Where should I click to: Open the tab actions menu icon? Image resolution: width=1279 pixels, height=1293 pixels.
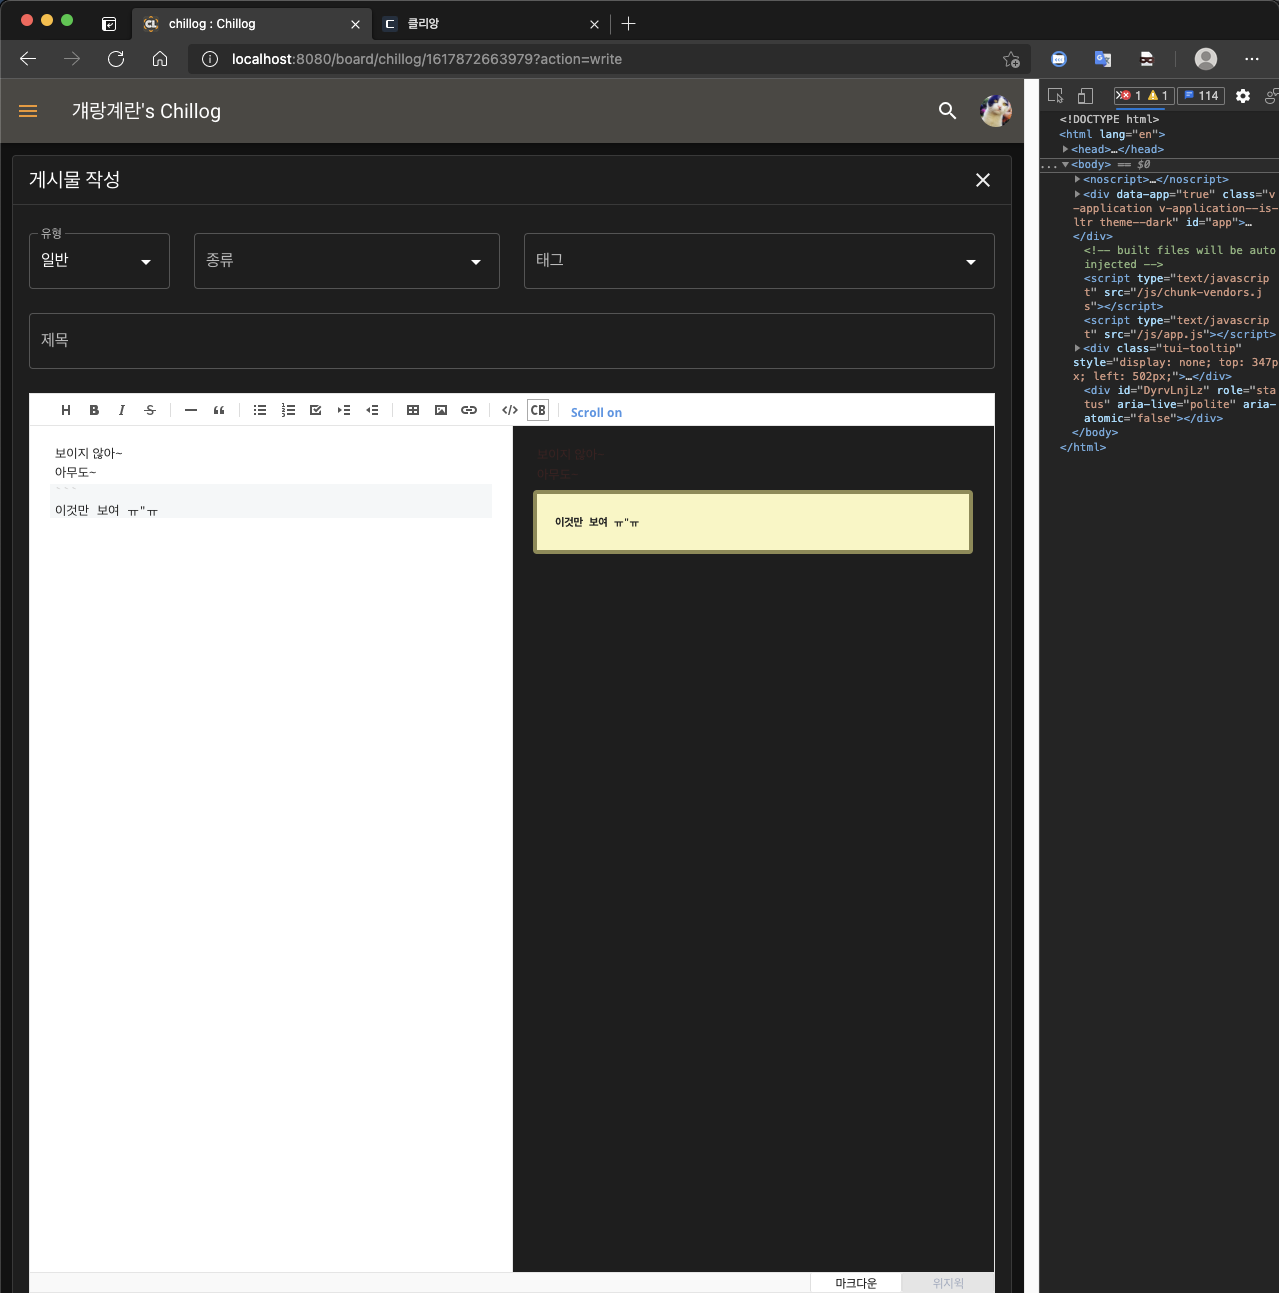tap(109, 24)
